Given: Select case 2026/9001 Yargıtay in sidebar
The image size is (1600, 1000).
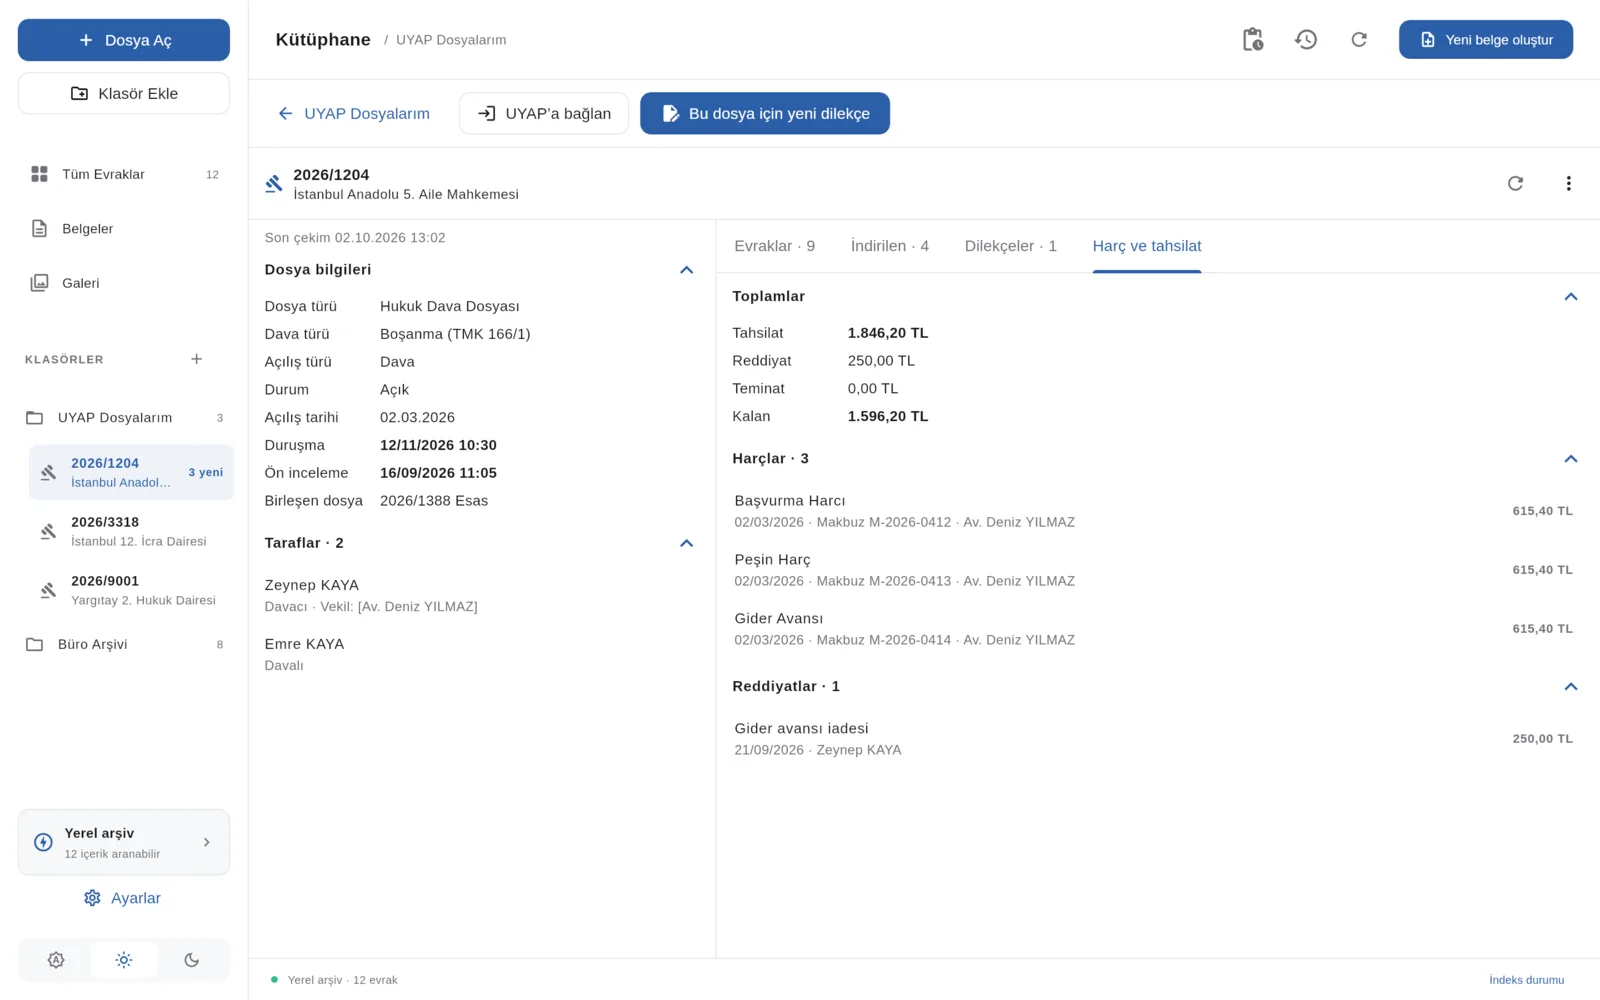Looking at the screenshot, I should [131, 590].
